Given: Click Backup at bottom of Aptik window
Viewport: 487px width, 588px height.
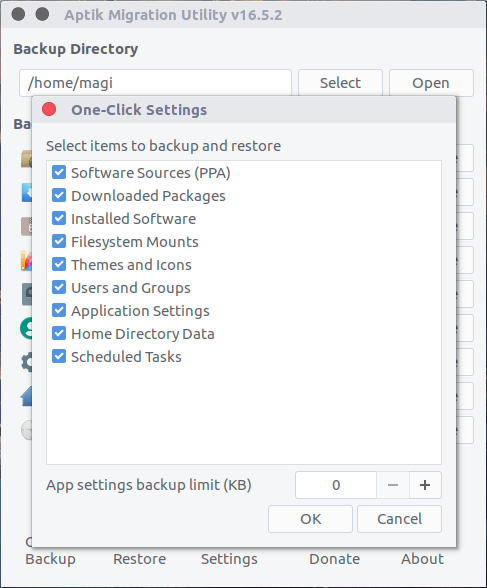Looking at the screenshot, I should [50, 559].
